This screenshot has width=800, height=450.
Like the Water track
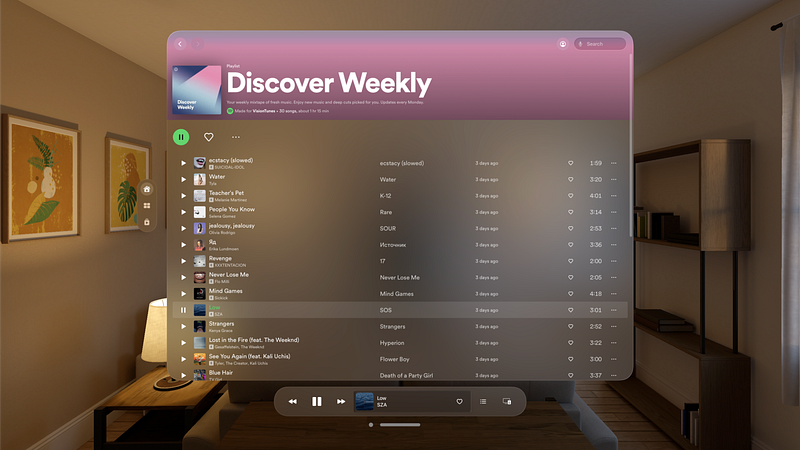(x=570, y=180)
